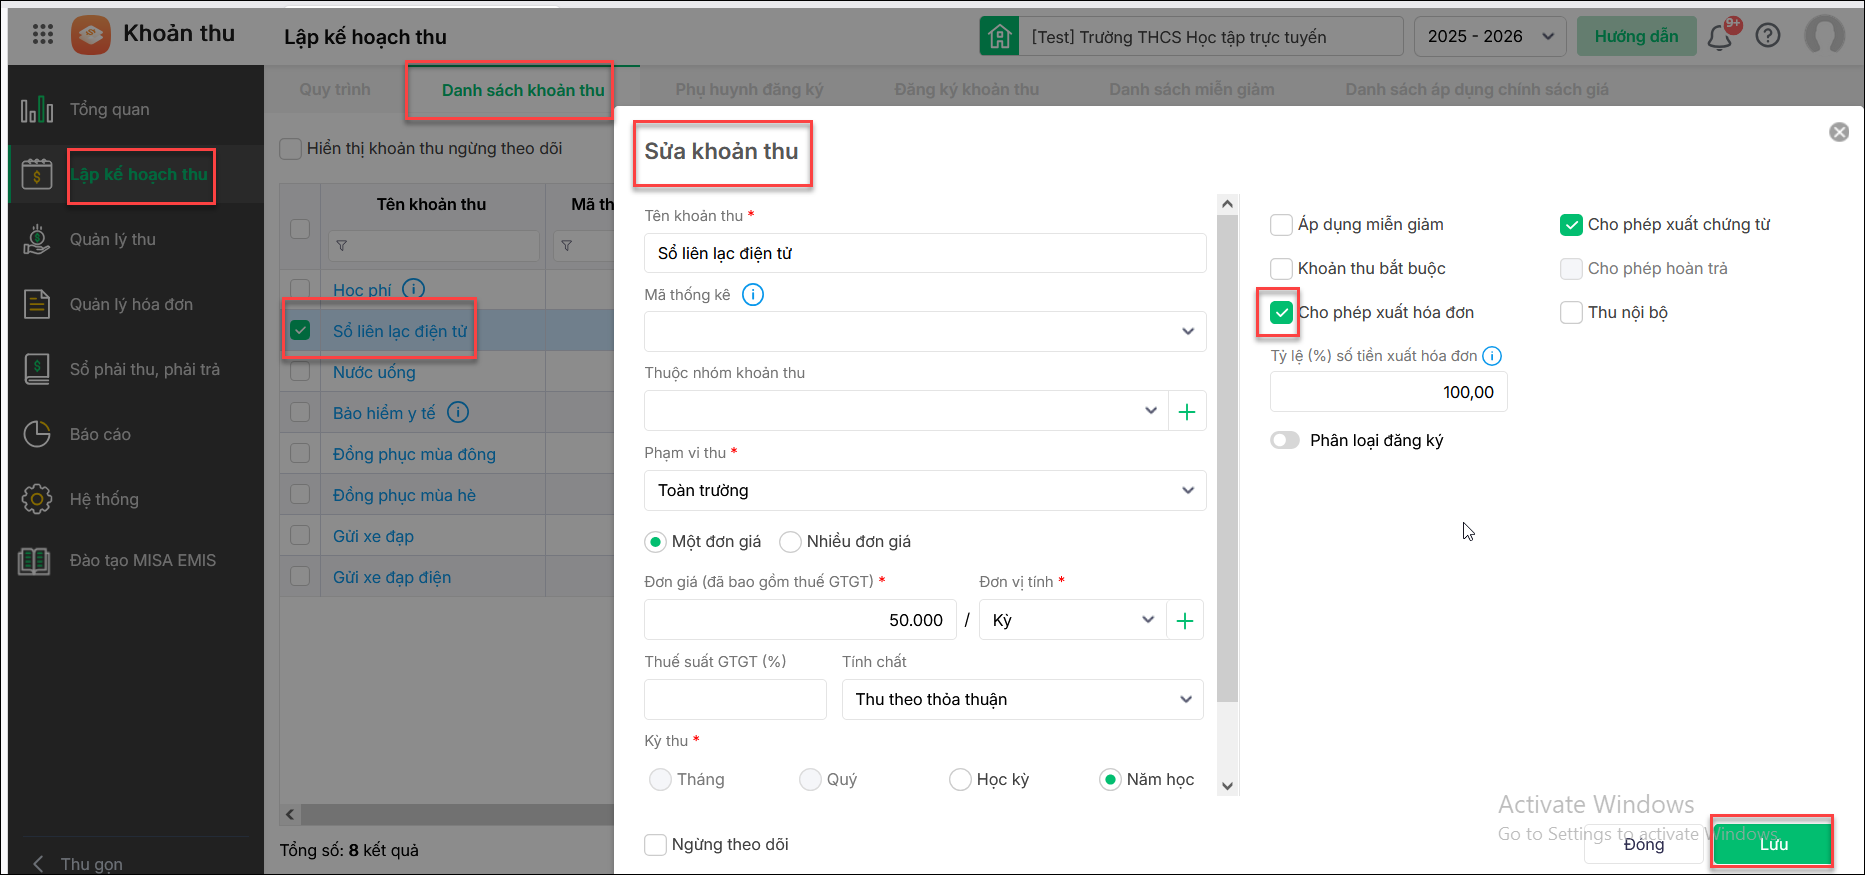The width and height of the screenshot is (1865, 875).
Task: Click the info icon next to Bảo hiểm y tế
Action: (x=458, y=412)
